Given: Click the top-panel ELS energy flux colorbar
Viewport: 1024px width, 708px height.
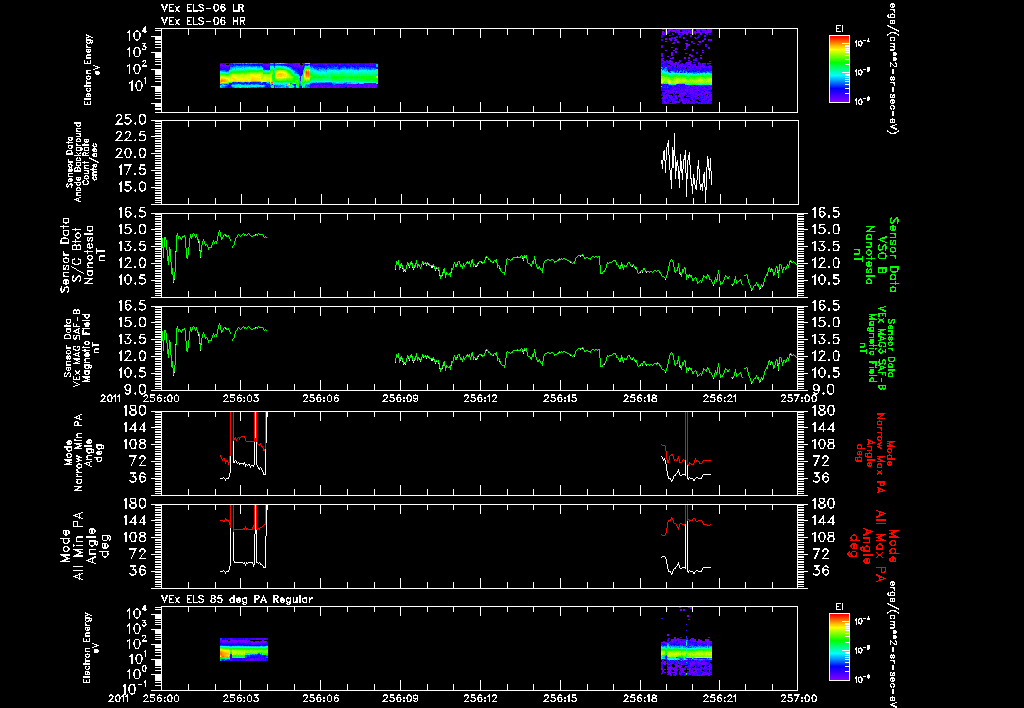Looking at the screenshot, I should 839,69.
